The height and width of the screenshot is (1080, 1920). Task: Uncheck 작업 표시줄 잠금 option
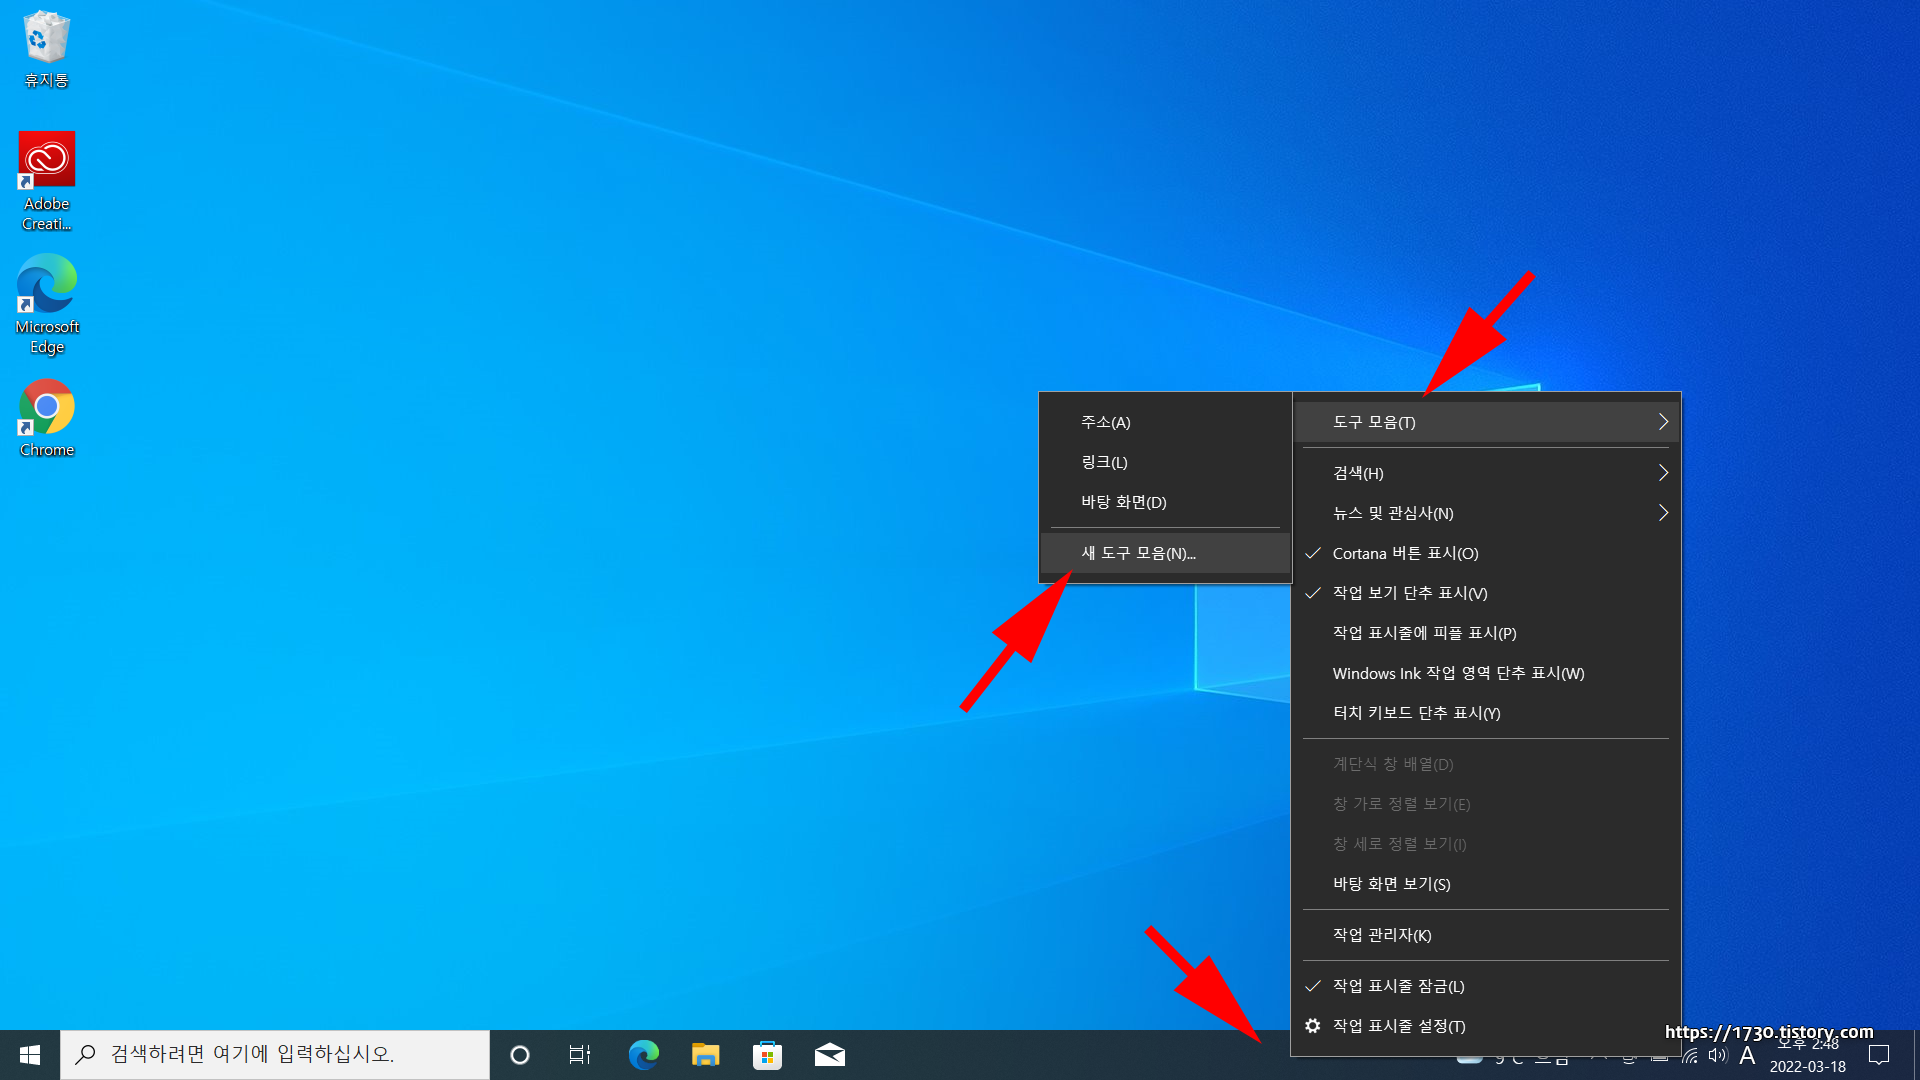[1398, 986]
